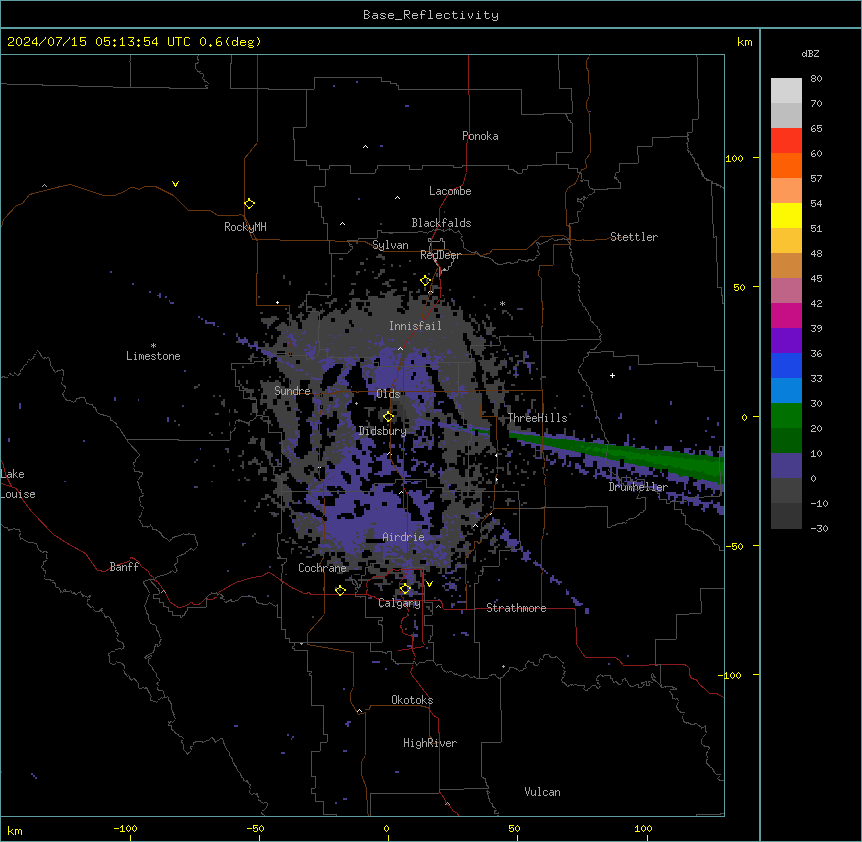Click the Cochrane city label
The width and height of the screenshot is (862, 842).
coord(322,568)
